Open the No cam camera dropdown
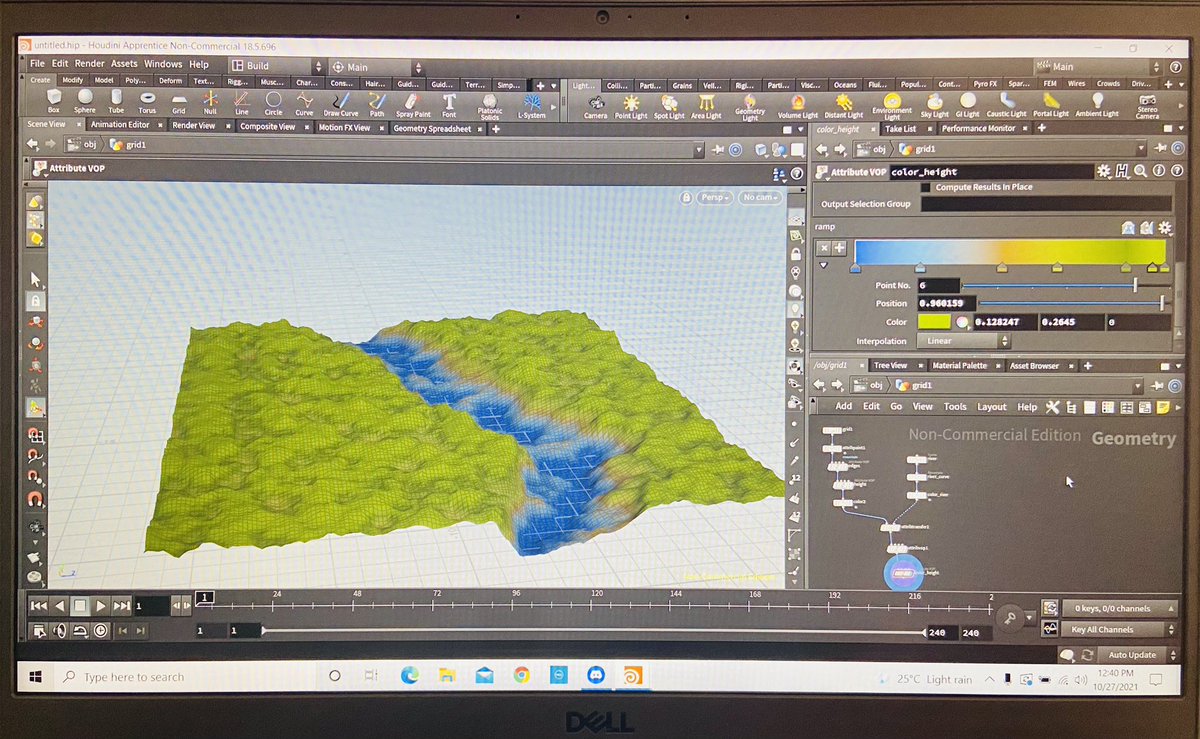Image resolution: width=1200 pixels, height=739 pixels. coord(762,198)
